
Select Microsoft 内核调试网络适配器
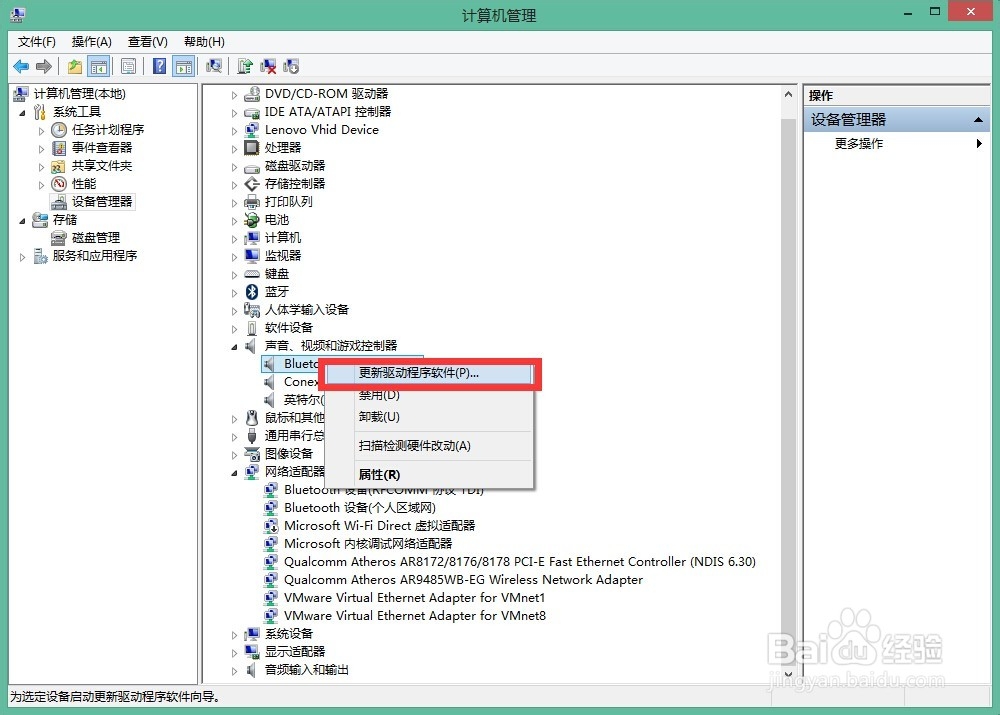[368, 543]
